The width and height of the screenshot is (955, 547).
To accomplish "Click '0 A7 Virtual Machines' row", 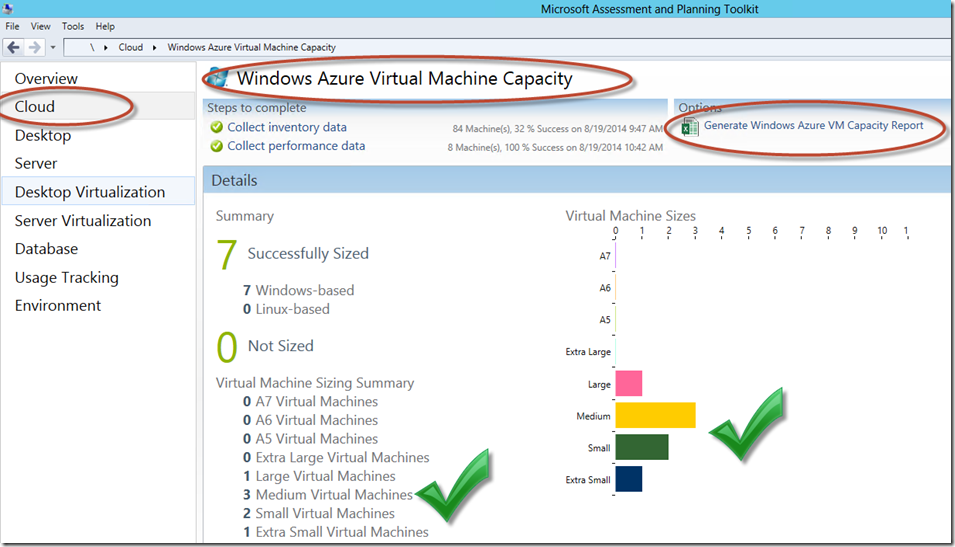I will click(311, 402).
